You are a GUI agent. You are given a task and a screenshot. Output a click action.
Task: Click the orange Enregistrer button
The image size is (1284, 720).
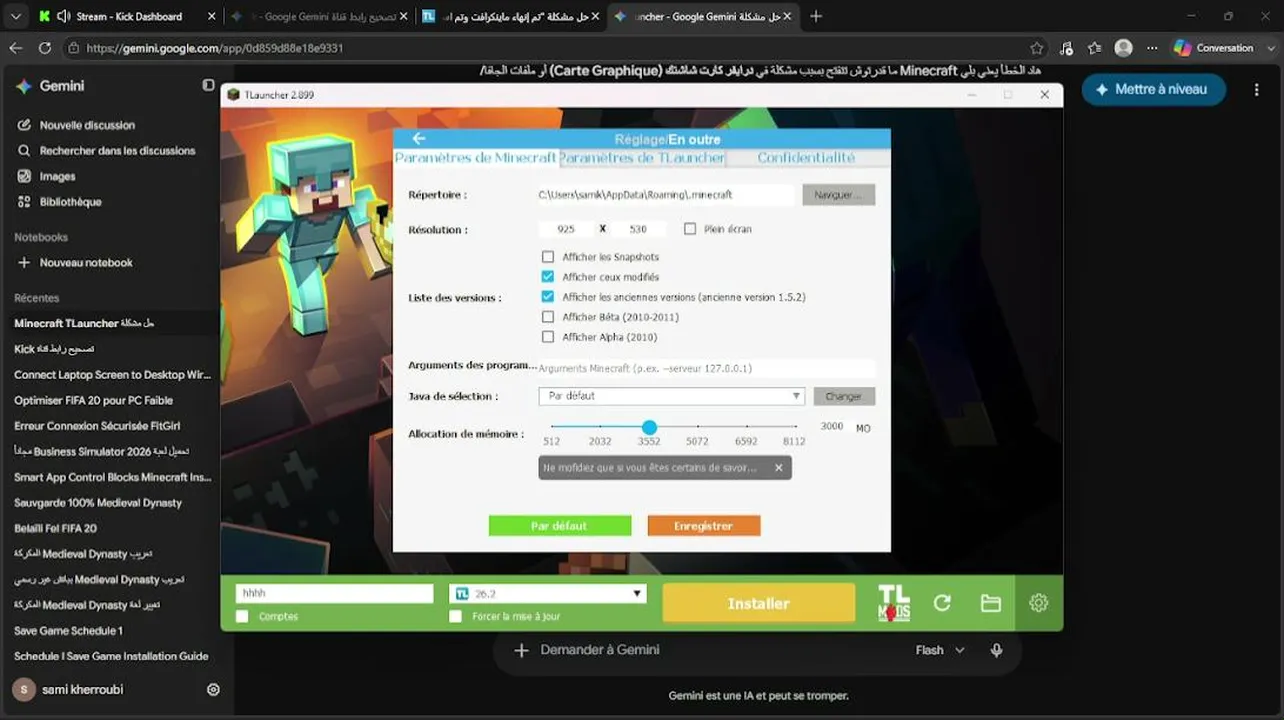coord(704,526)
